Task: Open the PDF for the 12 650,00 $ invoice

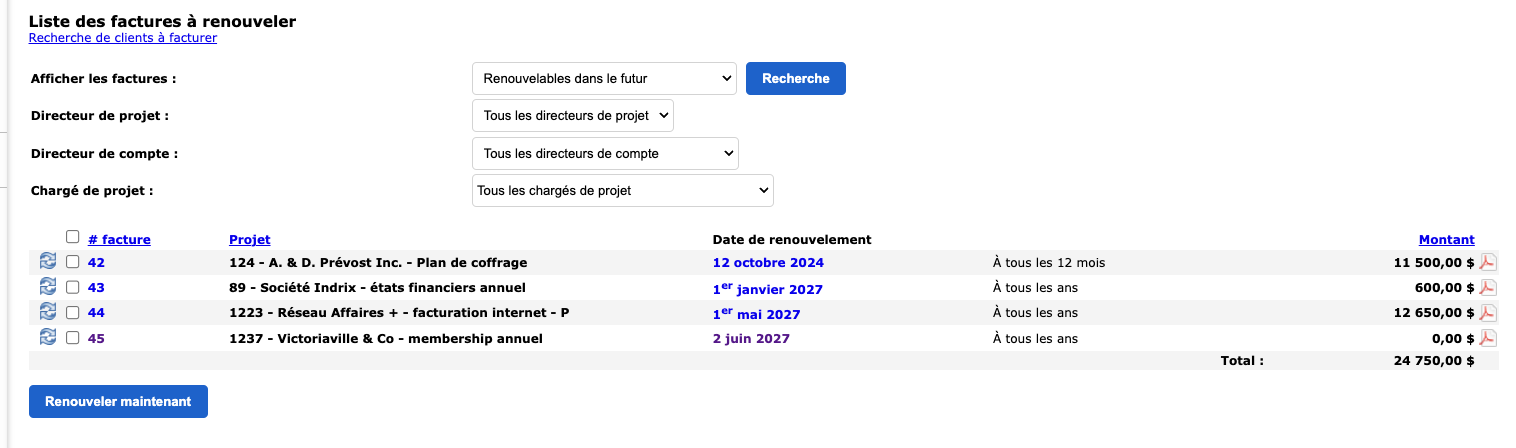Action: click(1488, 313)
